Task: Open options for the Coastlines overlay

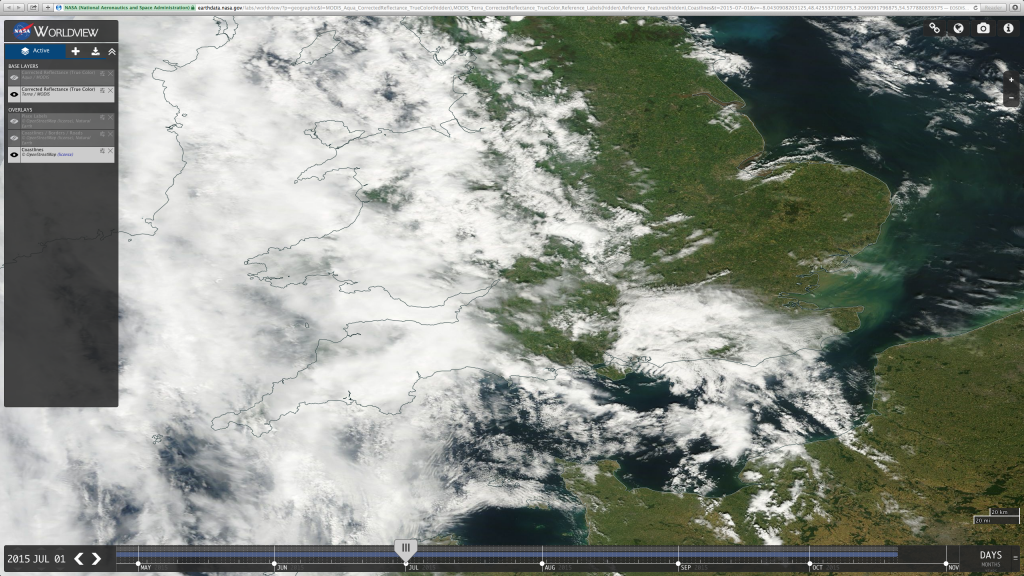Action: [103, 151]
